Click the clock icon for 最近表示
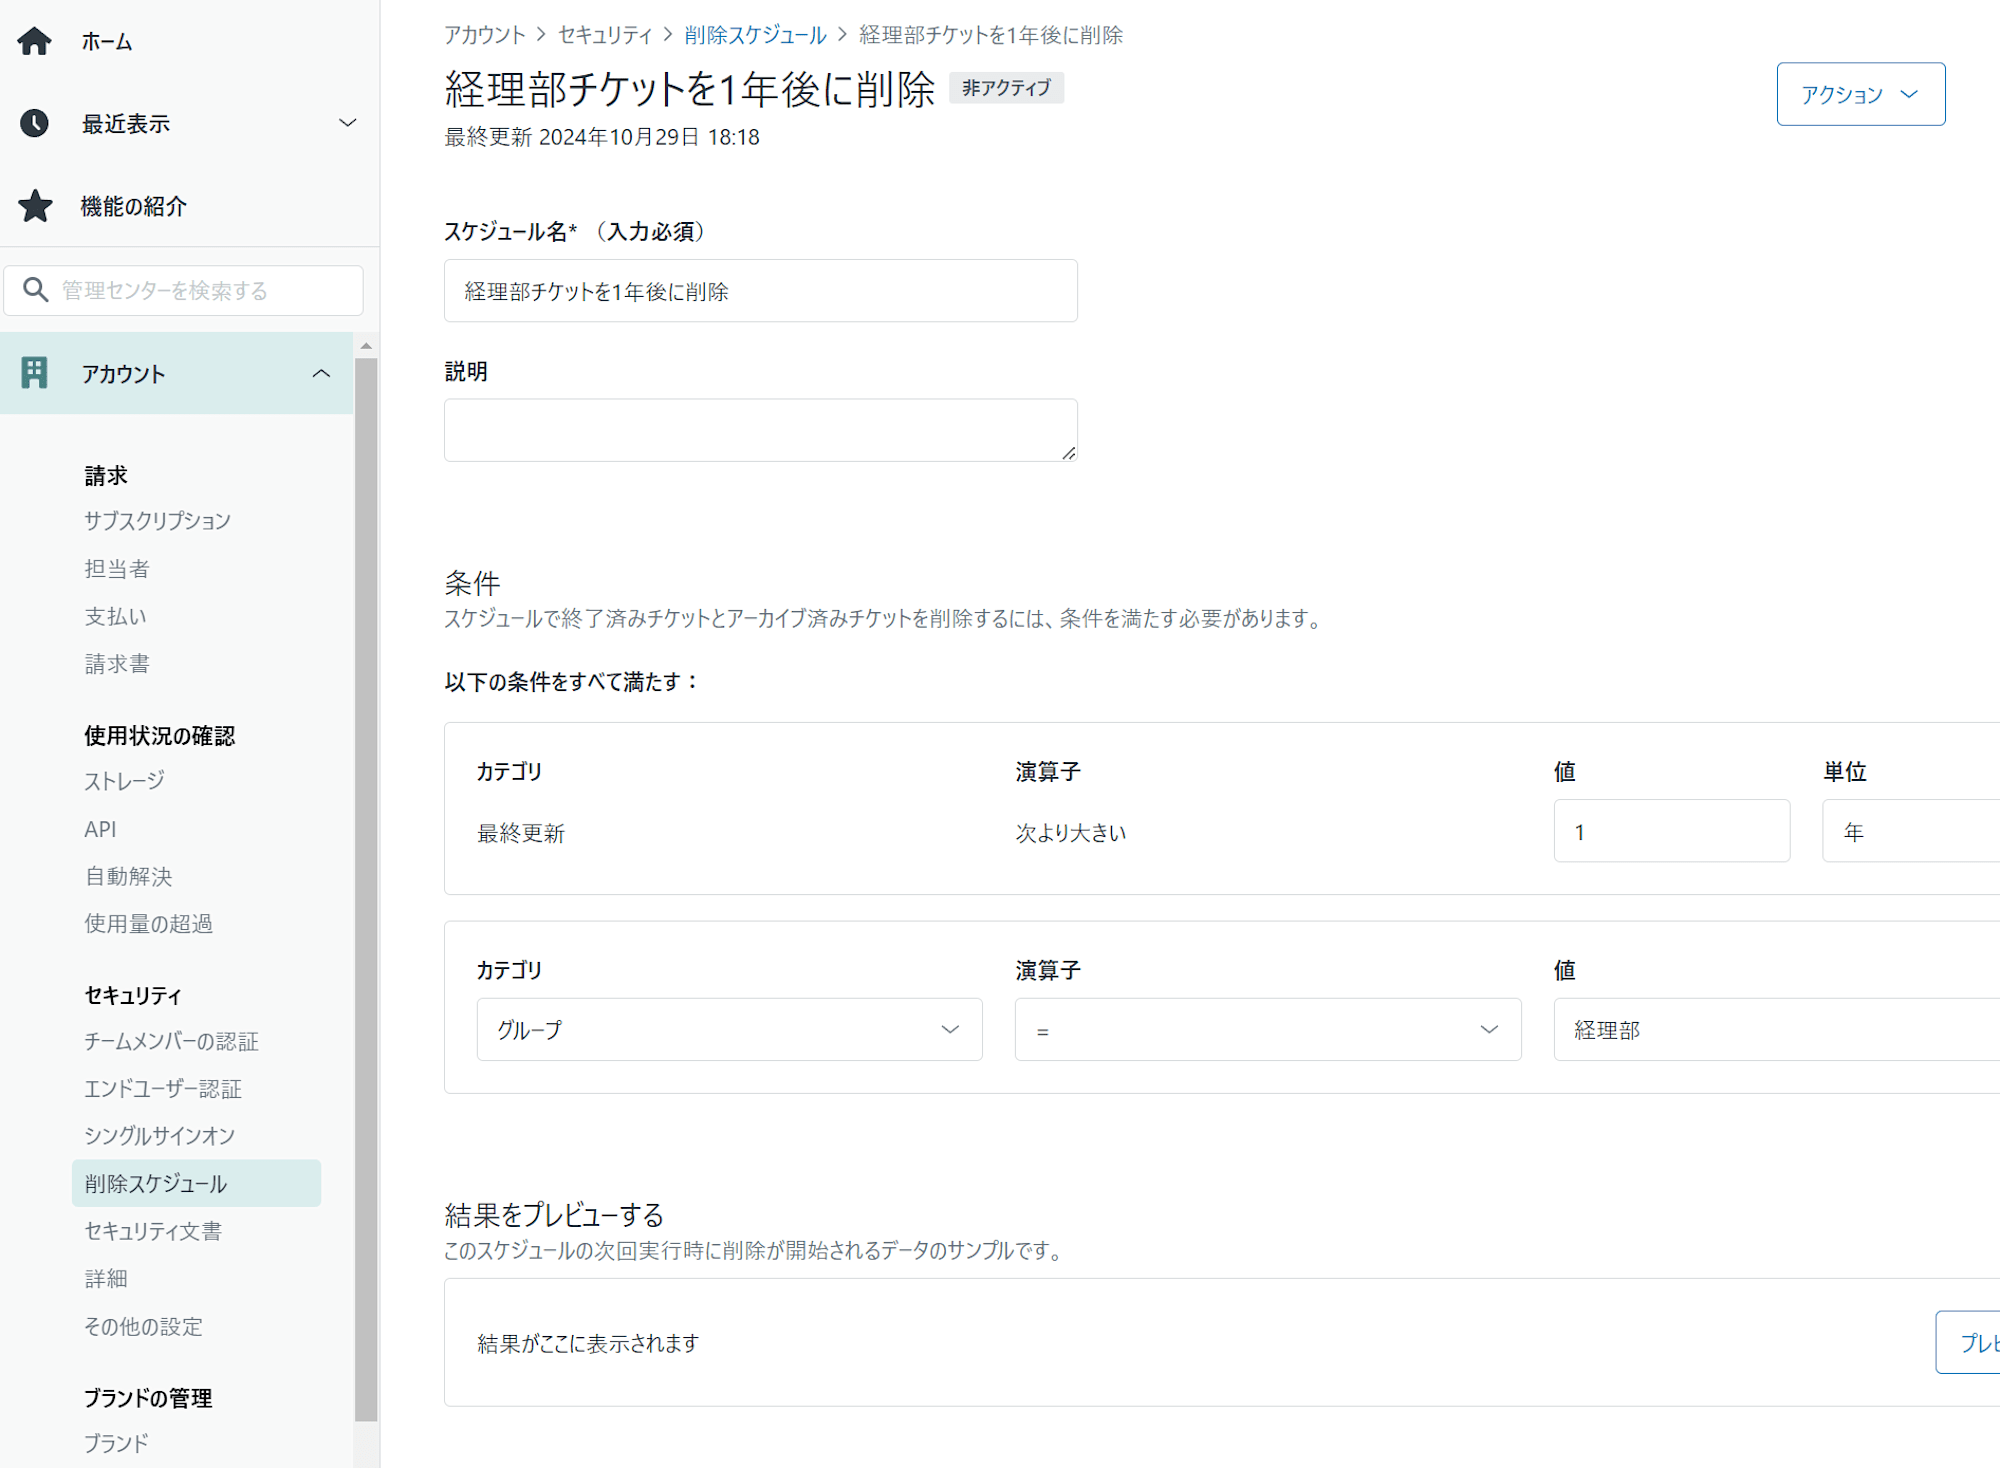 pyautogui.click(x=35, y=123)
